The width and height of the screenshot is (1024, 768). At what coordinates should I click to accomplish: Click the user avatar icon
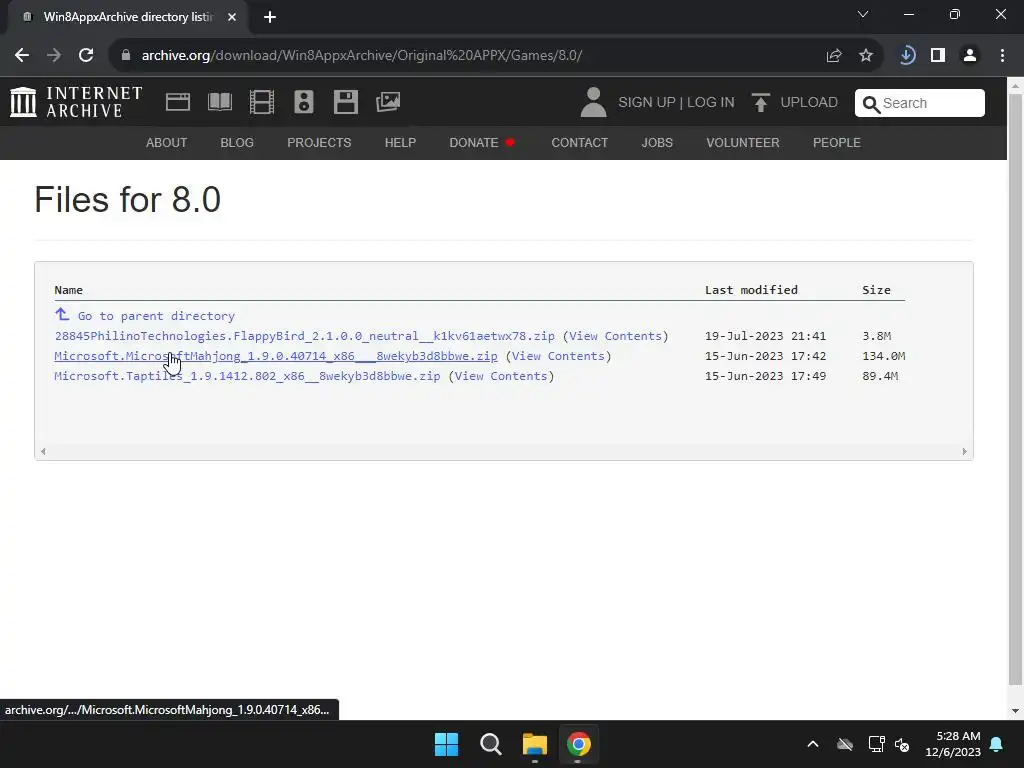[593, 102]
